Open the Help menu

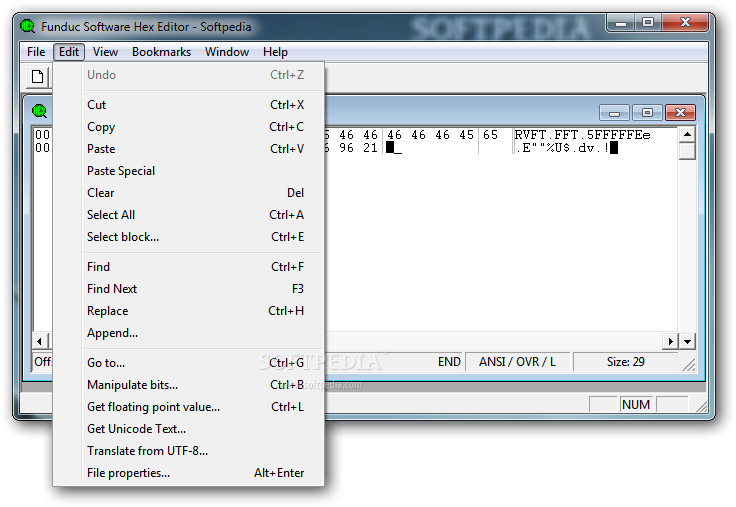tap(275, 52)
